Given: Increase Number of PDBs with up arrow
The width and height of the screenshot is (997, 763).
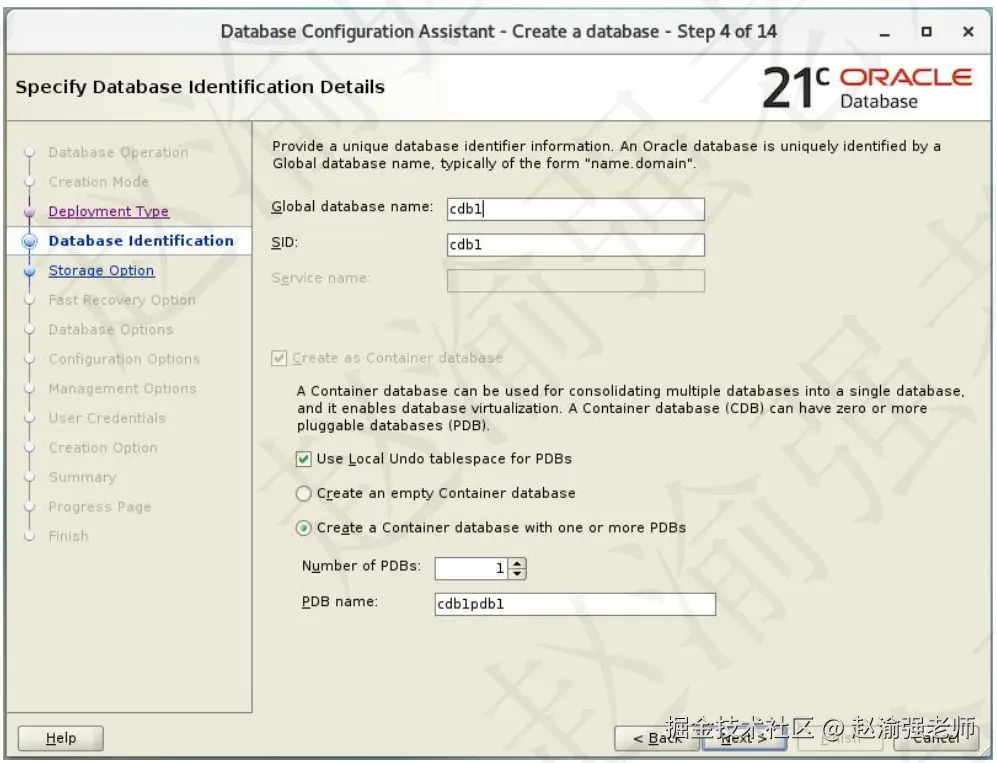Looking at the screenshot, I should [x=518, y=563].
